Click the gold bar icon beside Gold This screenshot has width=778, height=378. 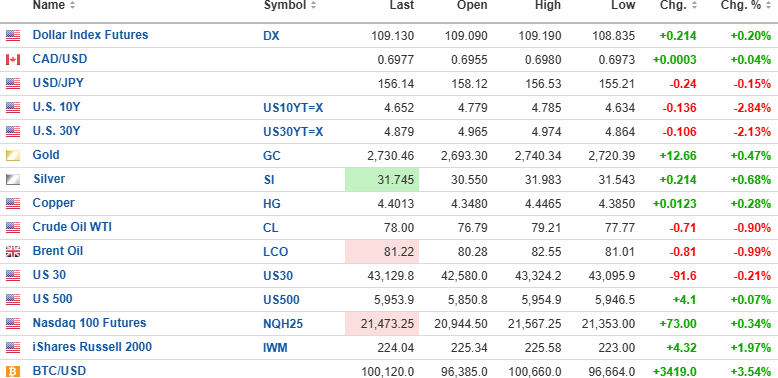13,155
